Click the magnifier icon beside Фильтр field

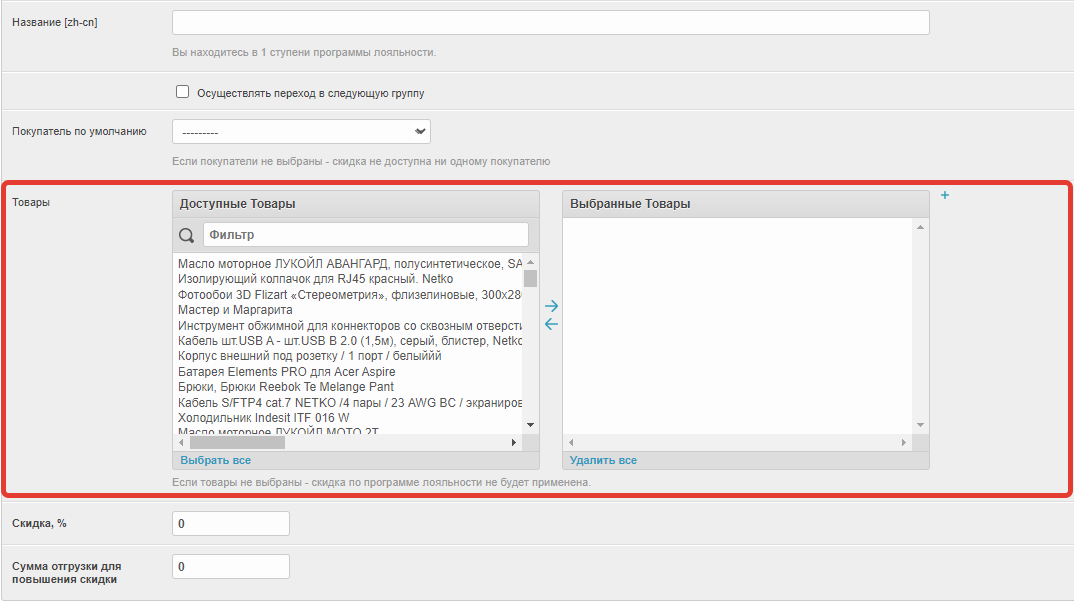[x=186, y=235]
